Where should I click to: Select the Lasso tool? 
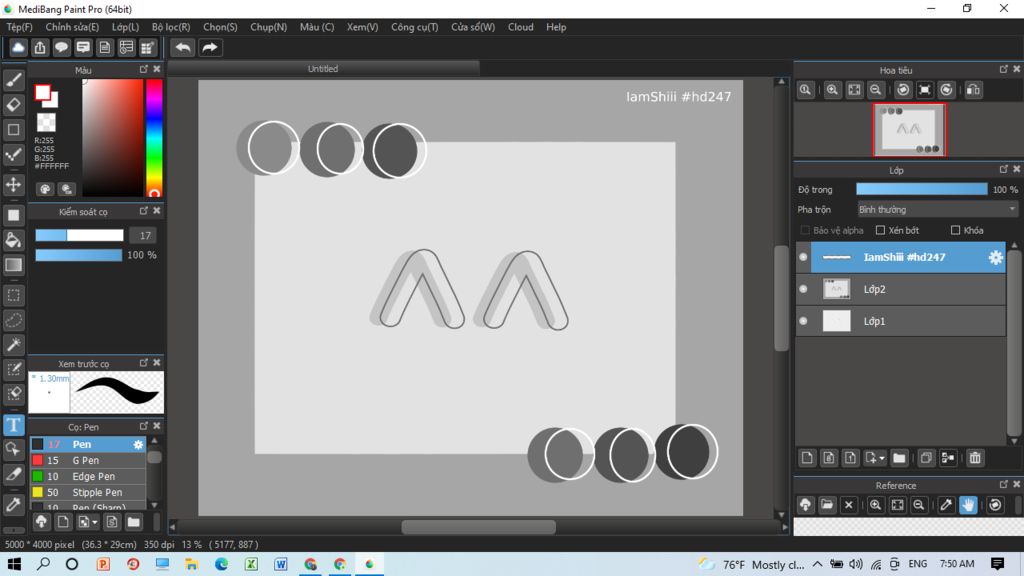pyautogui.click(x=14, y=320)
